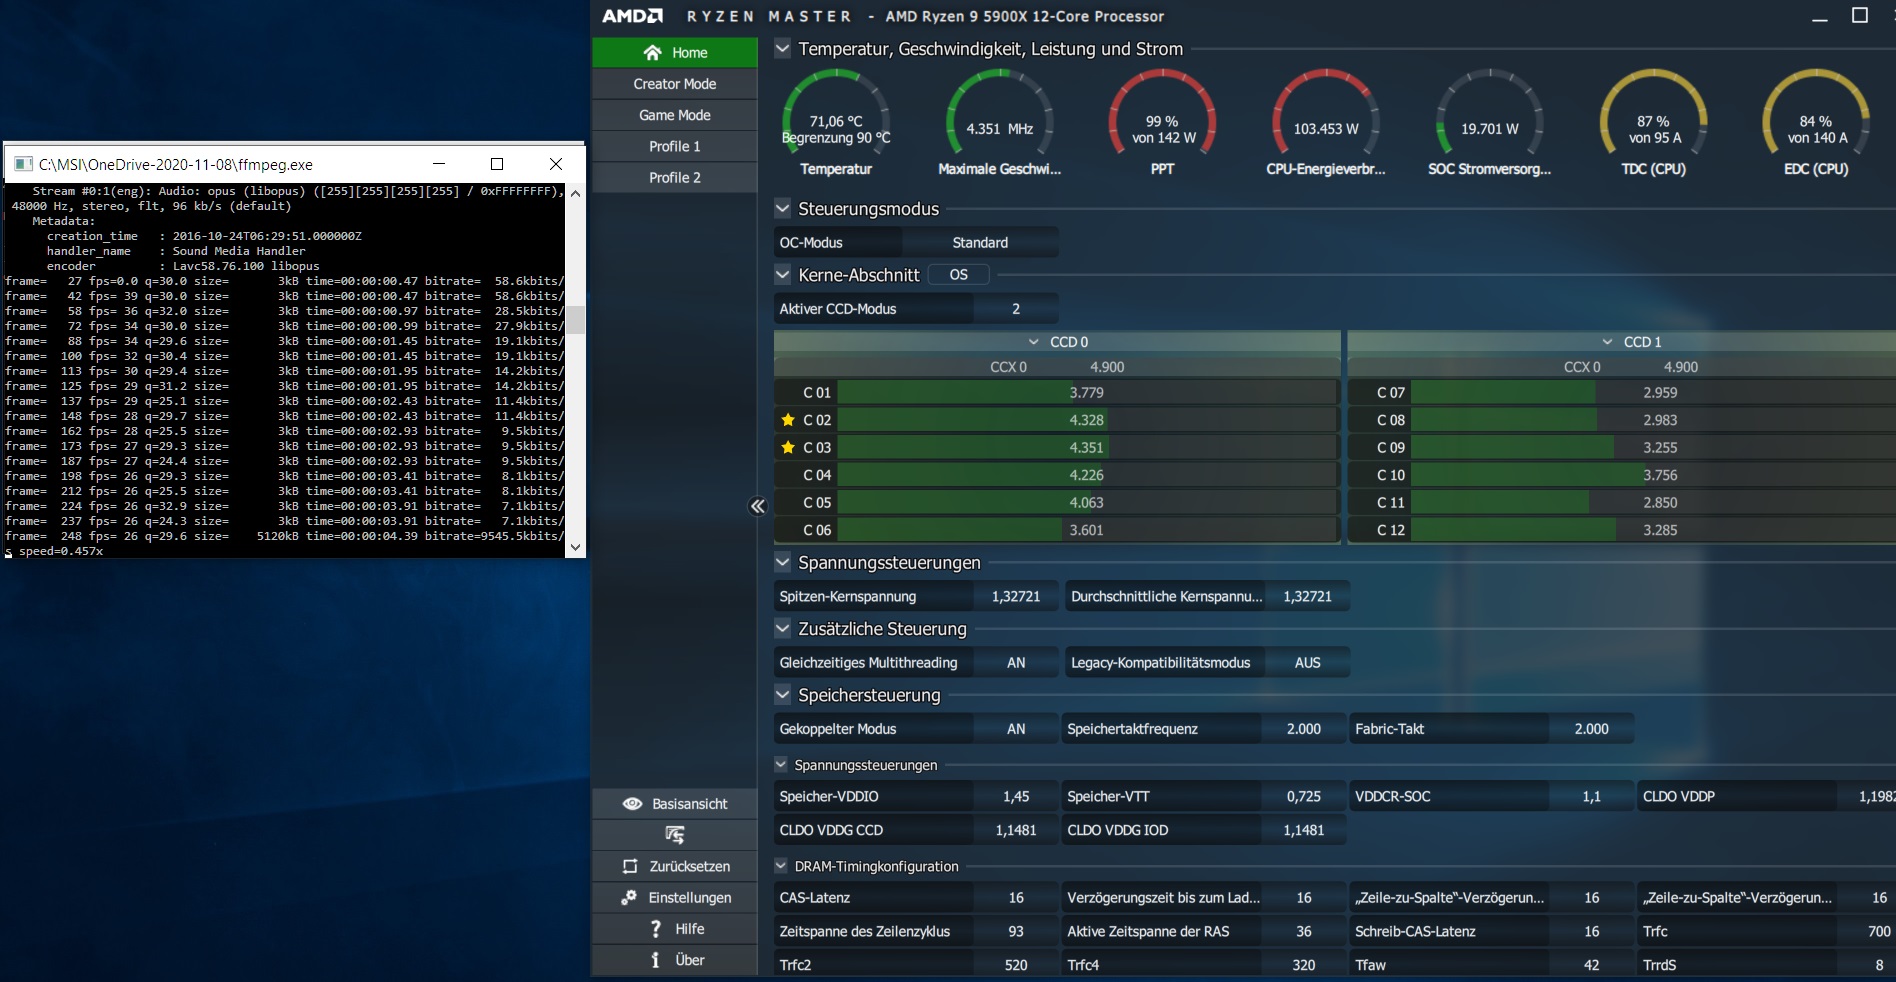This screenshot has height=982, width=1896.
Task: Minimize the Ryzen Master window
Action: click(1820, 16)
